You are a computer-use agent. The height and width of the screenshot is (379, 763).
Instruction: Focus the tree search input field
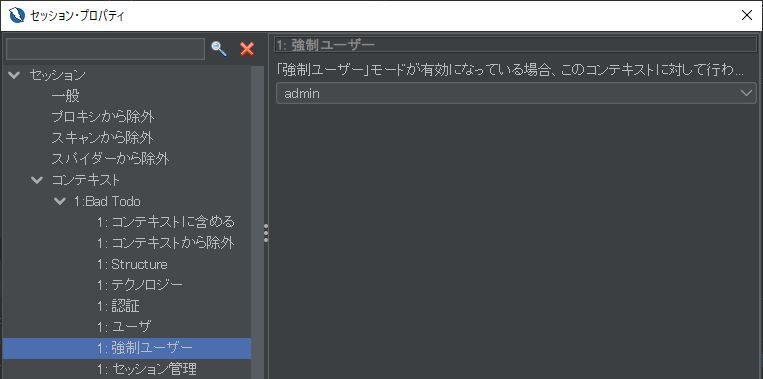click(106, 49)
